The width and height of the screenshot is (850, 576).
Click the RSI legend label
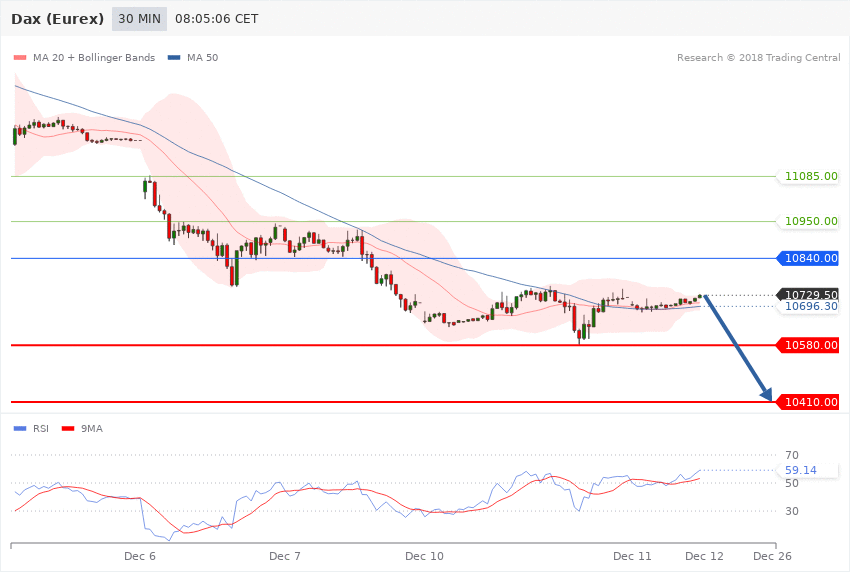[x=41, y=429]
